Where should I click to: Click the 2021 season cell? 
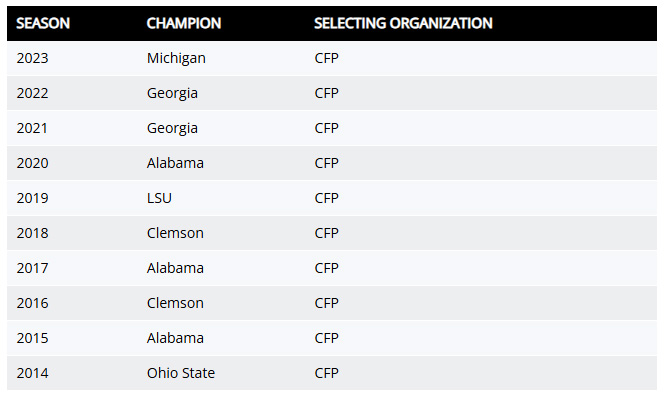click(32, 128)
